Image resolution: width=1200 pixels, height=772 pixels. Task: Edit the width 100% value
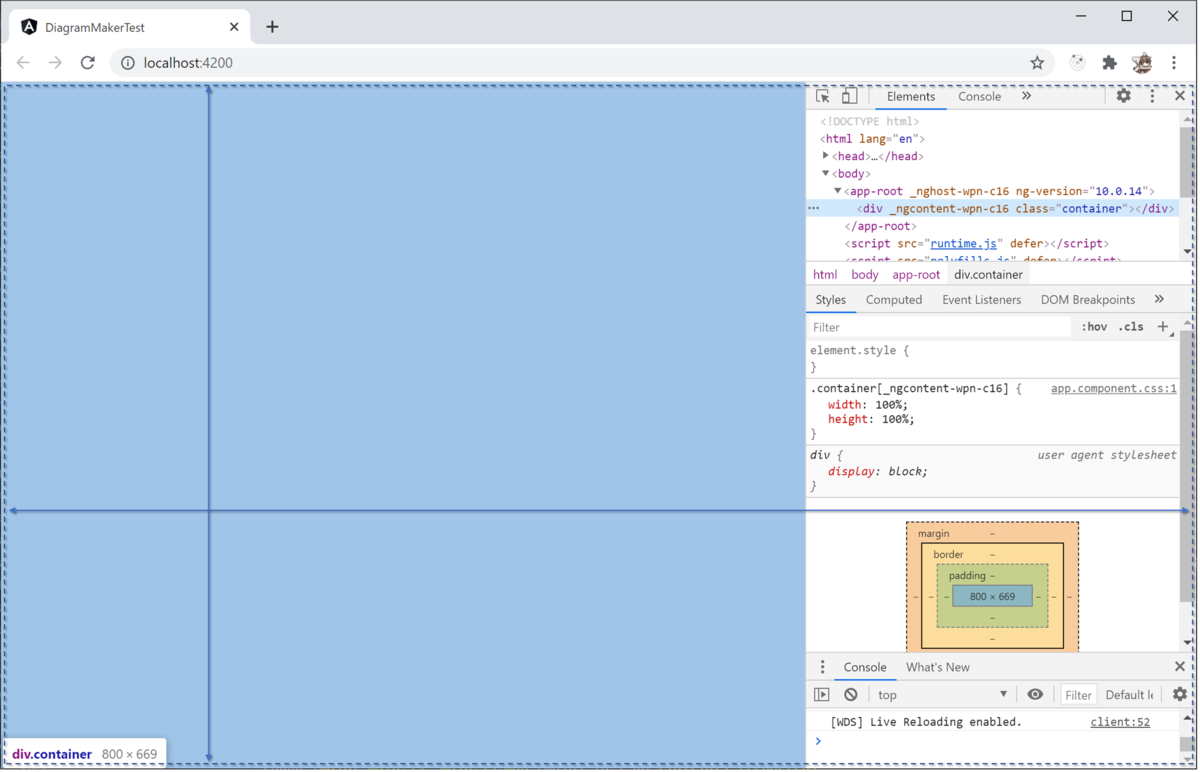(890, 405)
